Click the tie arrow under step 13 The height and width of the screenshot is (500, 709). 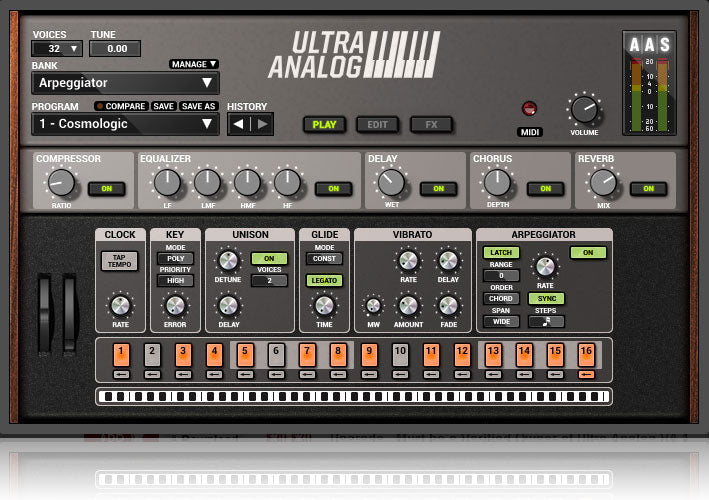pos(493,374)
